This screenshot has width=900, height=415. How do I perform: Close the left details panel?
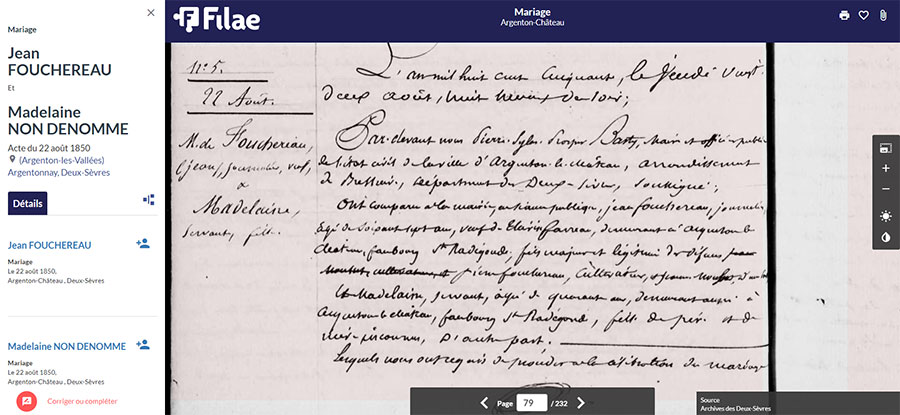(x=151, y=13)
